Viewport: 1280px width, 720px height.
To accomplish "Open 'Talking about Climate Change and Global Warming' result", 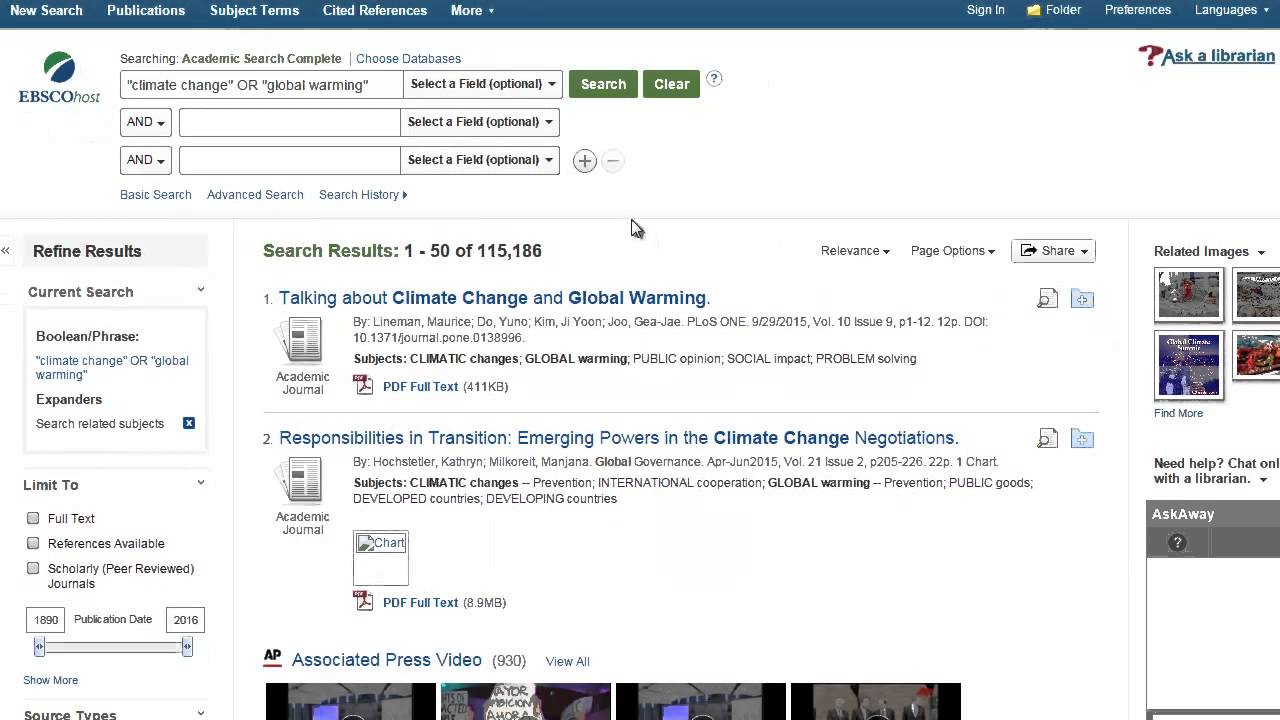I will [494, 298].
